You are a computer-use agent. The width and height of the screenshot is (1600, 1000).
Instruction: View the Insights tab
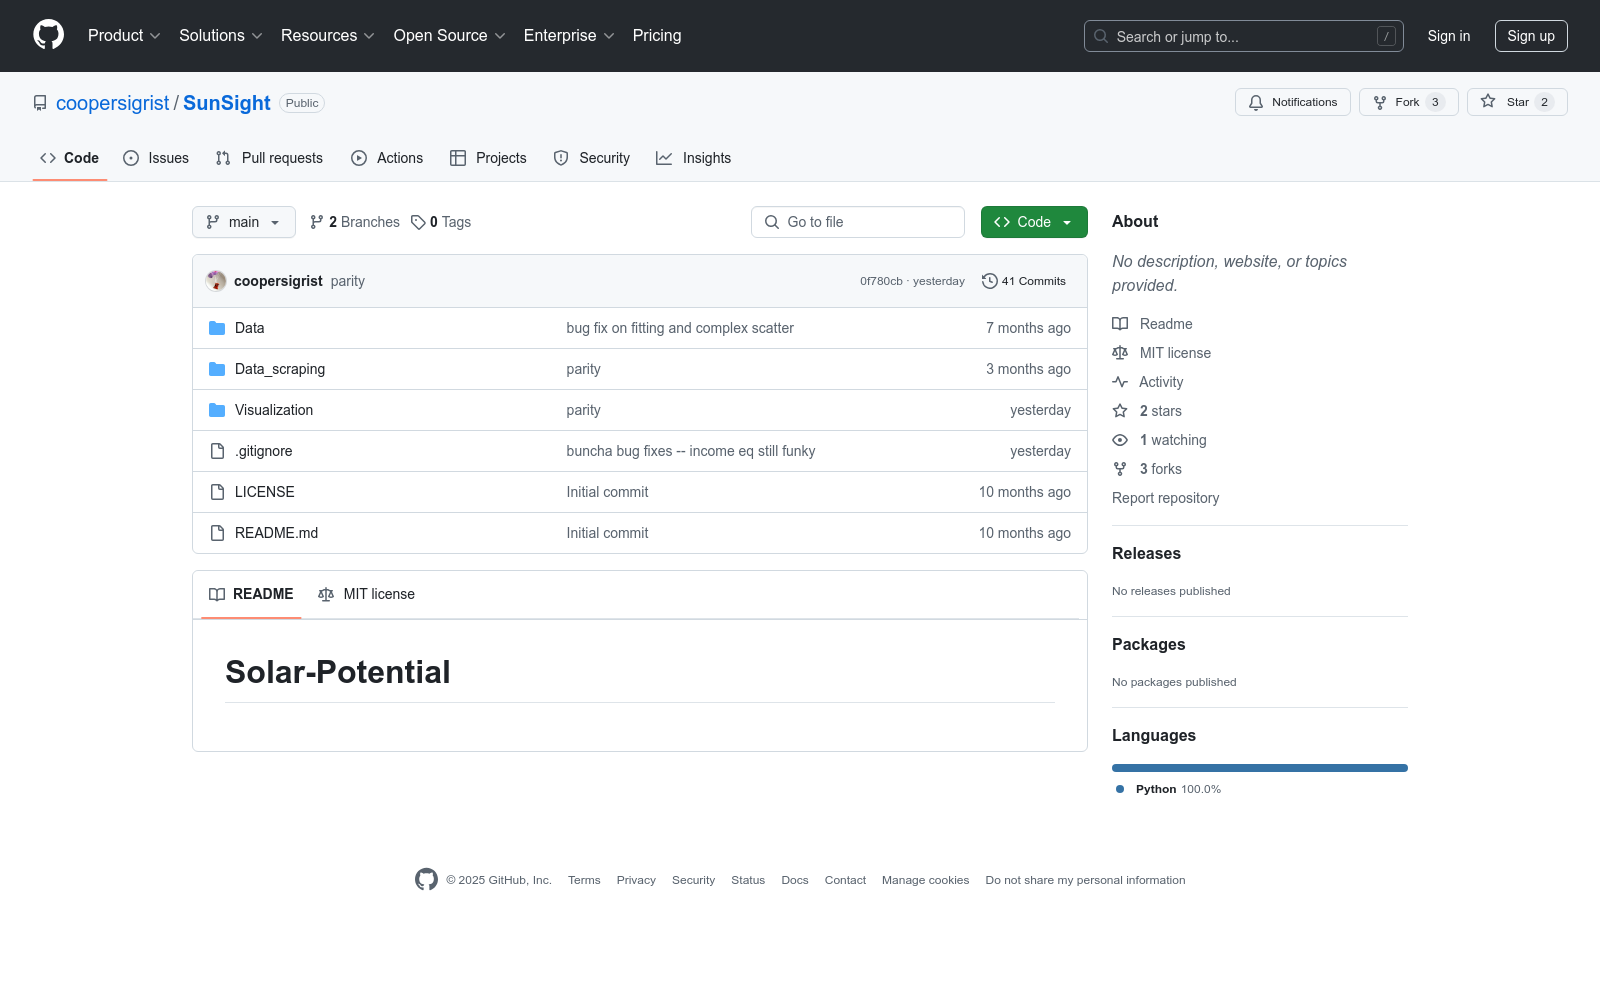click(694, 158)
